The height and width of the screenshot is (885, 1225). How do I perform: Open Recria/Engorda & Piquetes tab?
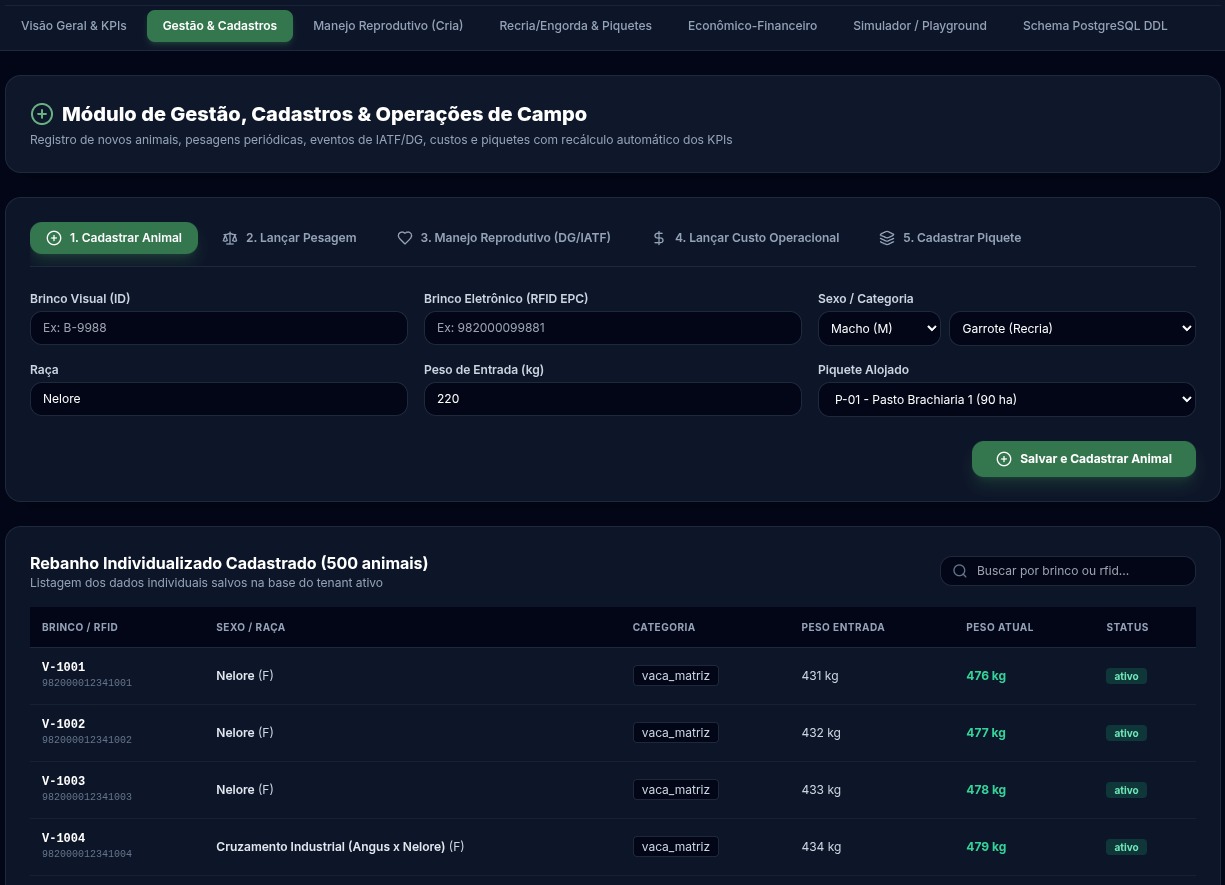point(576,26)
